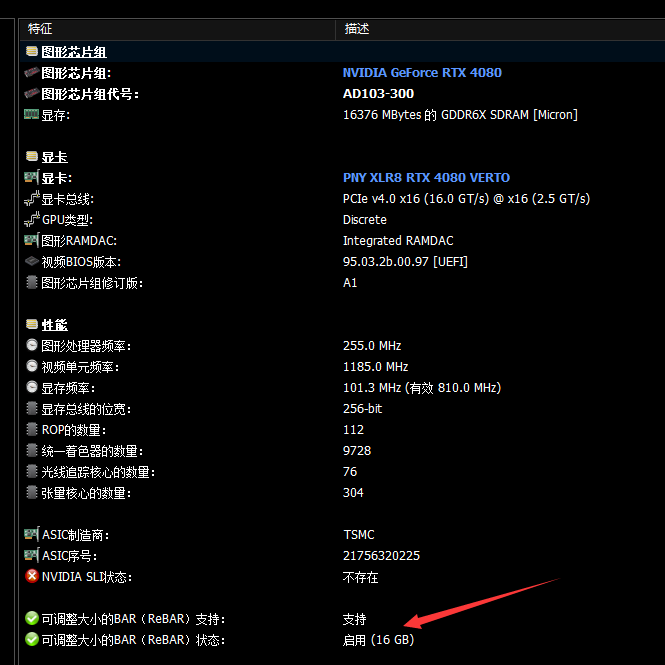The width and height of the screenshot is (665, 665).
Task: Select the AD103-300 value
Action: 378,93
